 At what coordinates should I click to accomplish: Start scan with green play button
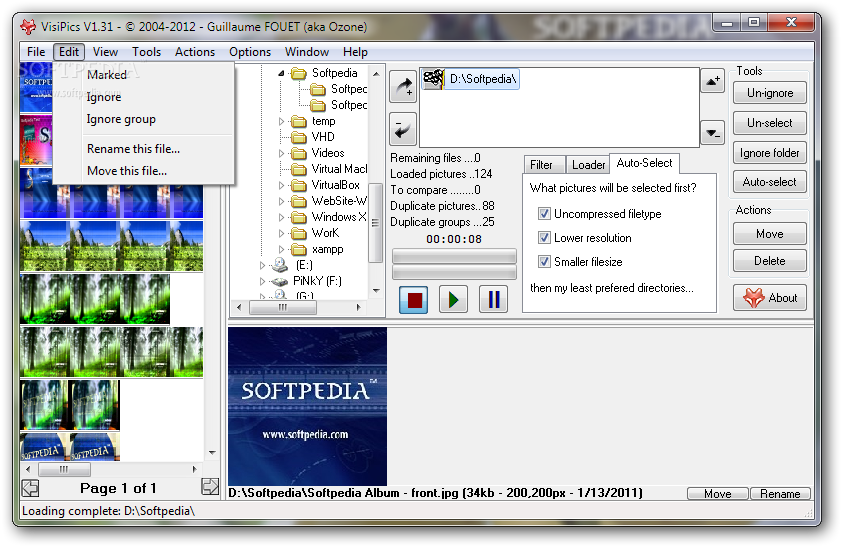[453, 300]
